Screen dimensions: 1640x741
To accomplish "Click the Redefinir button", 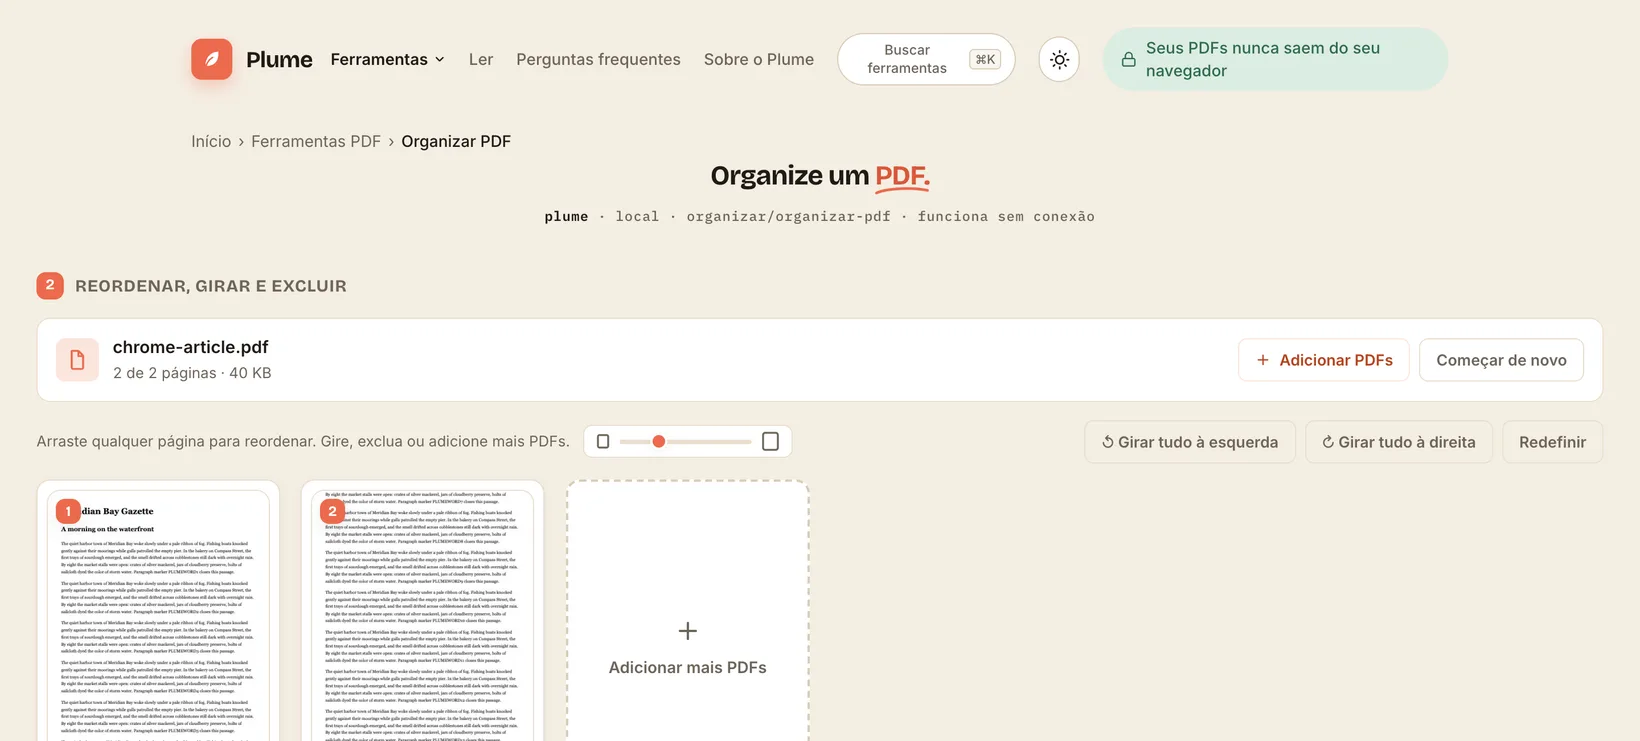I will click(1552, 442).
